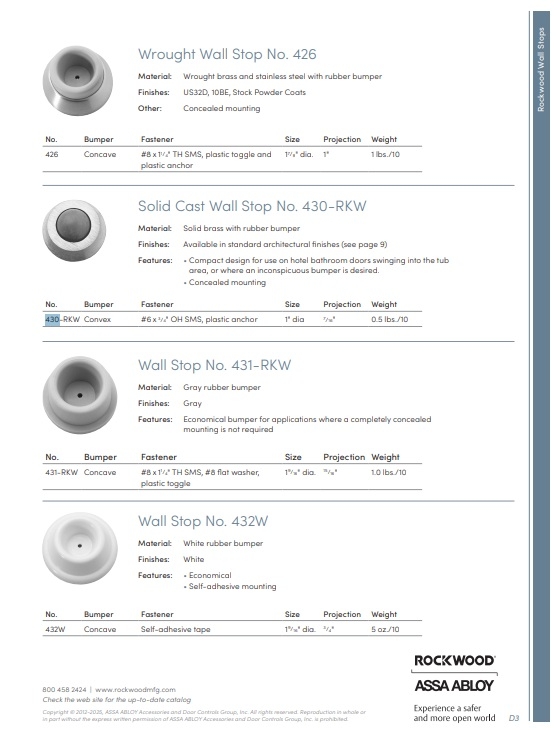Click "Check the web site for the up-to-date catalog"
The image size is (556, 730).
coord(117,700)
